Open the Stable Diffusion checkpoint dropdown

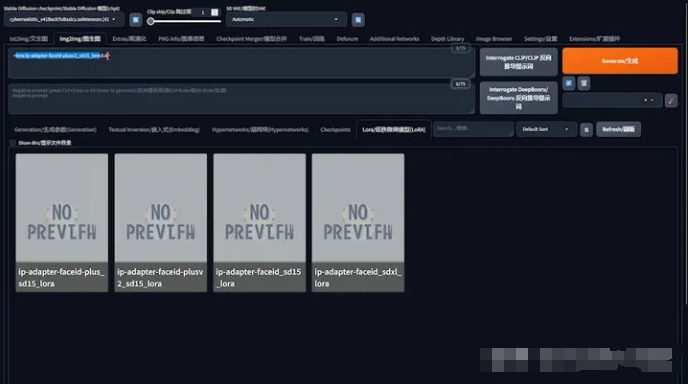coord(64,19)
